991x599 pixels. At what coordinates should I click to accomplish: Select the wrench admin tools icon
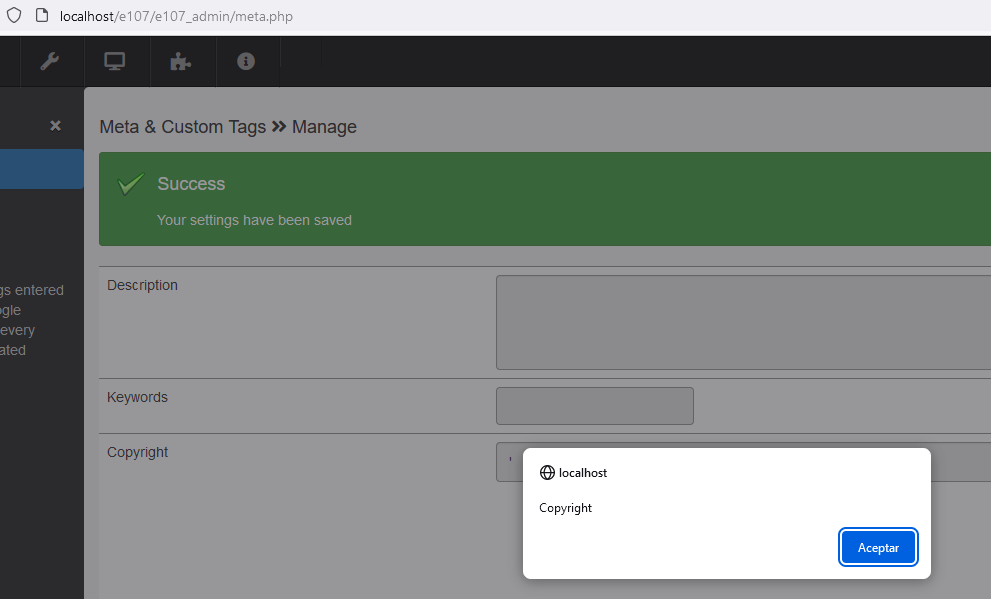(x=51, y=61)
